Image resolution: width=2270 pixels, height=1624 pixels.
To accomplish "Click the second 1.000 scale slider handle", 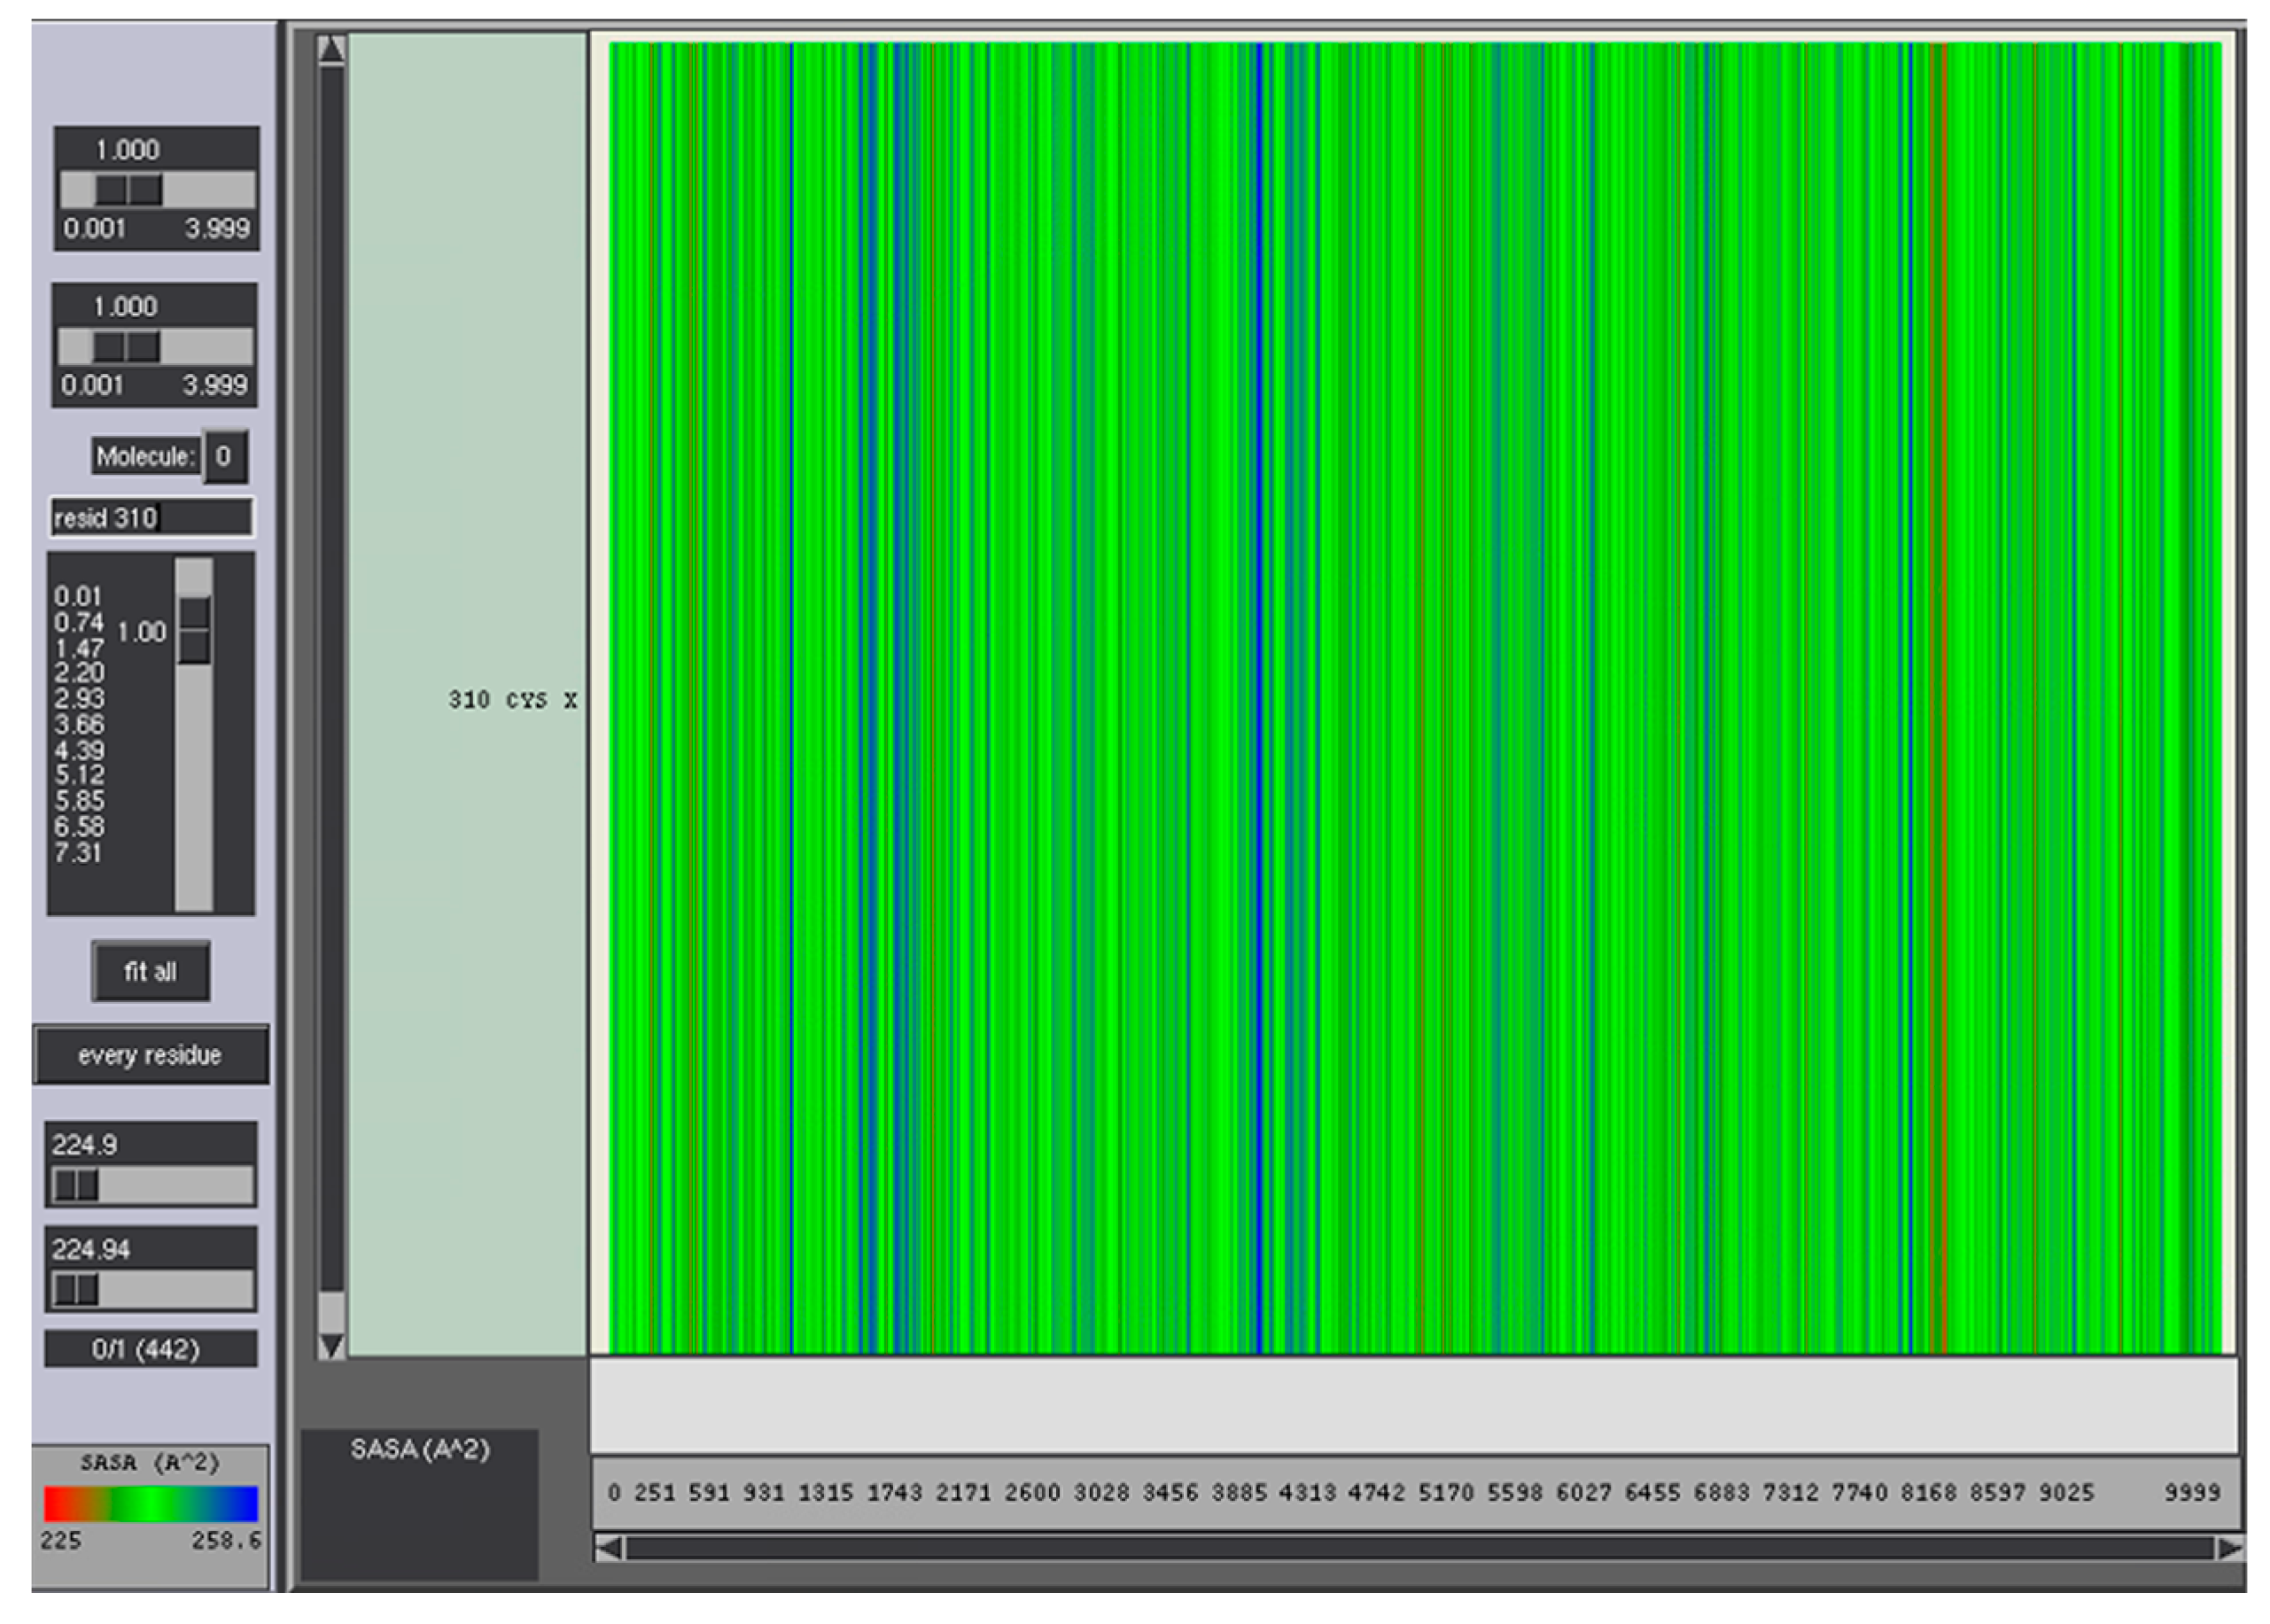I will [127, 347].
